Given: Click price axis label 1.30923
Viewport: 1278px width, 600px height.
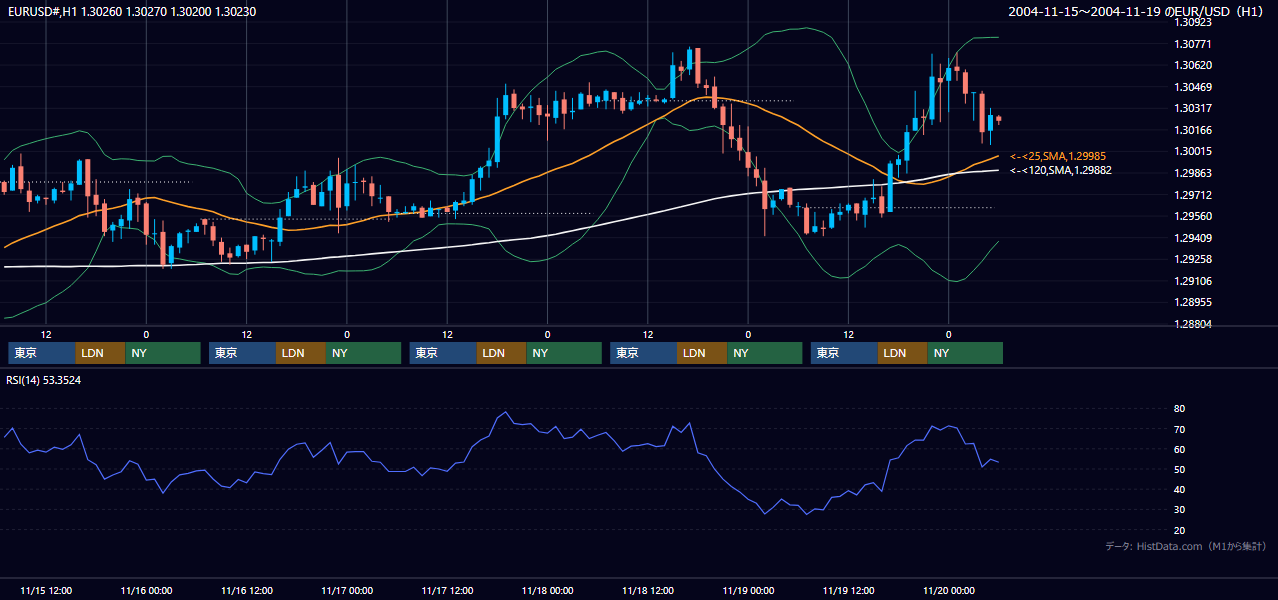Looking at the screenshot, I should [x=1195, y=22].
